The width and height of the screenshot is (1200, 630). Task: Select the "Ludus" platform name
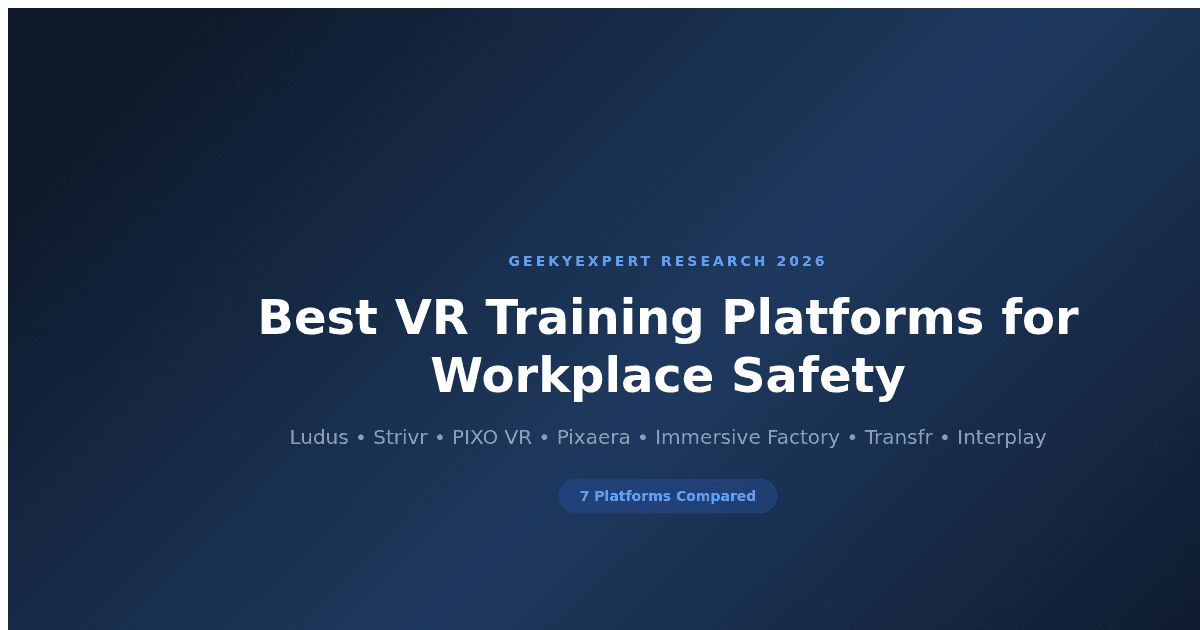(319, 437)
